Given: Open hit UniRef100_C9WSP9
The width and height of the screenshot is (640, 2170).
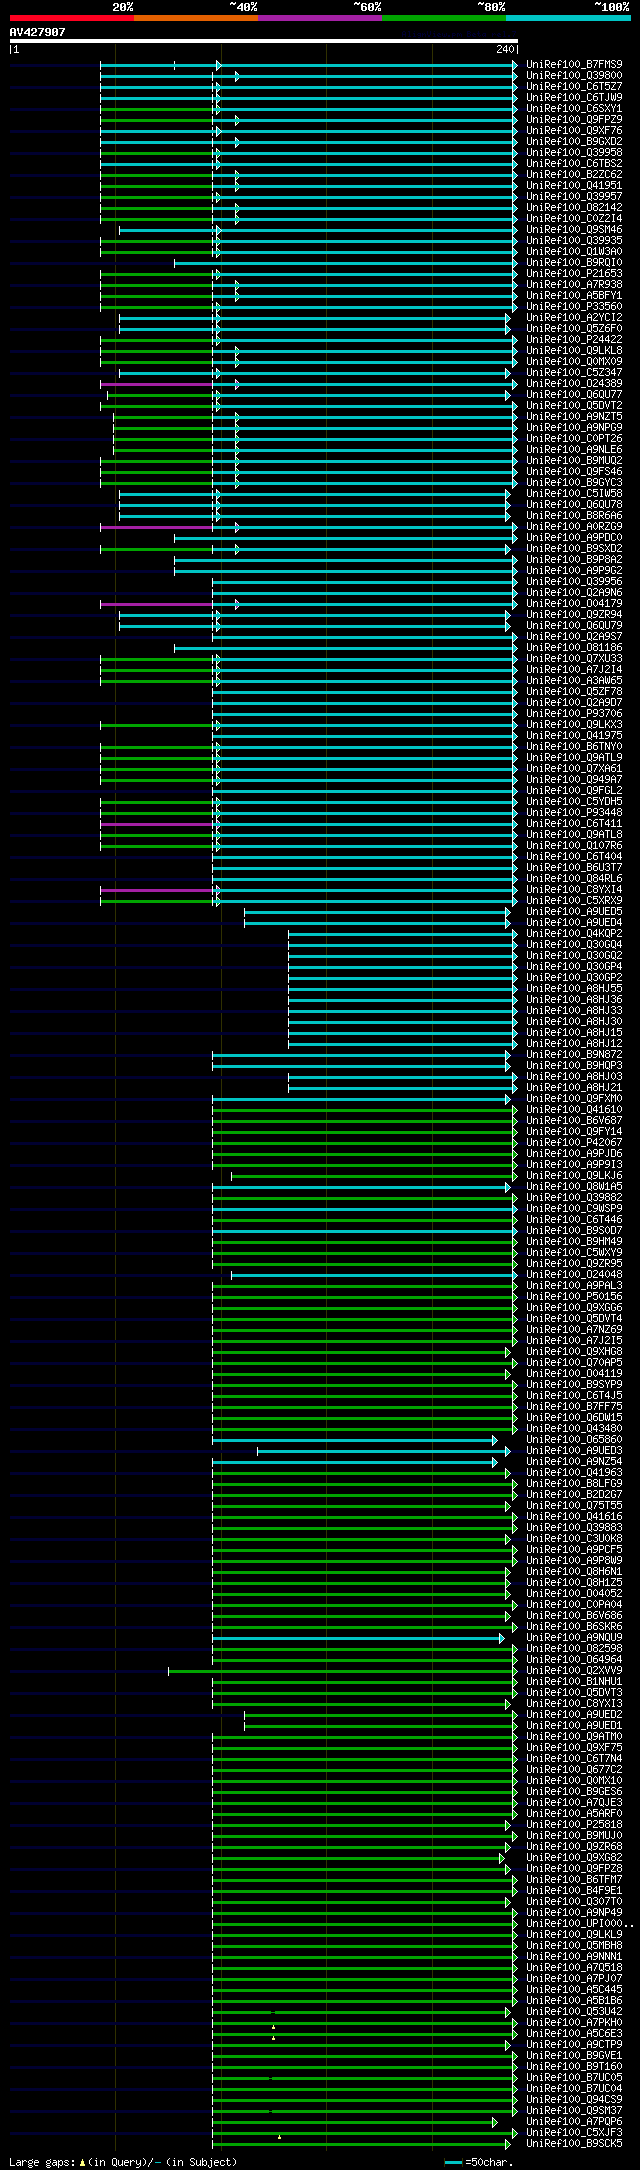Looking at the screenshot, I should [574, 1208].
